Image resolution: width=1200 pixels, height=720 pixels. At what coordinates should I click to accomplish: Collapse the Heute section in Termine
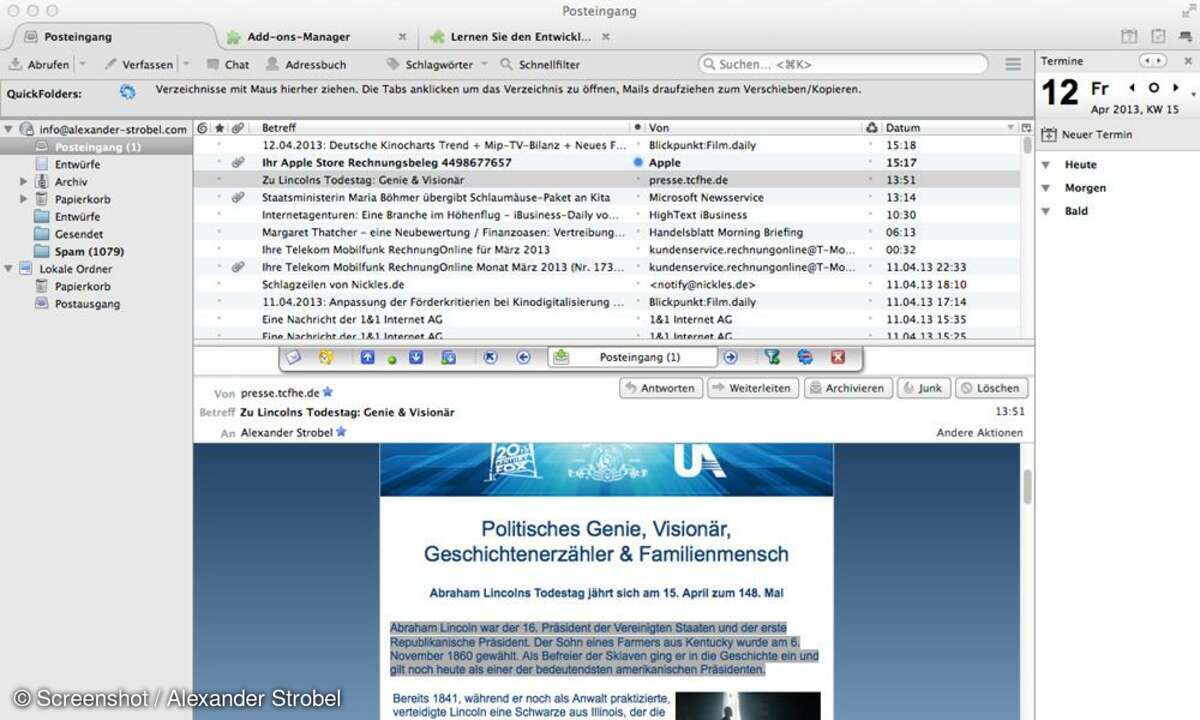pyautogui.click(x=1046, y=165)
